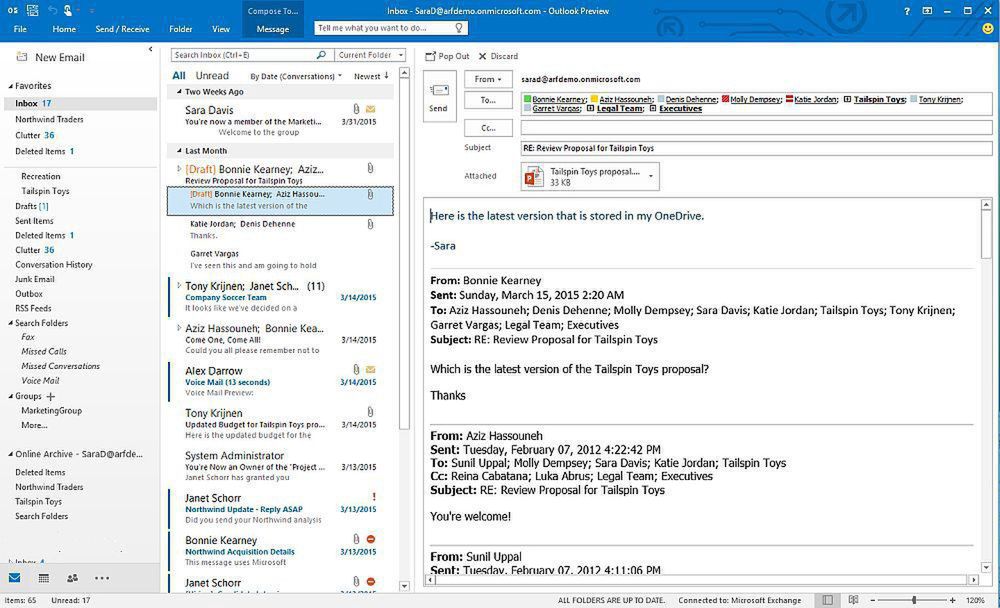Expand Tailspin Toys group in To field

click(x=847, y=99)
